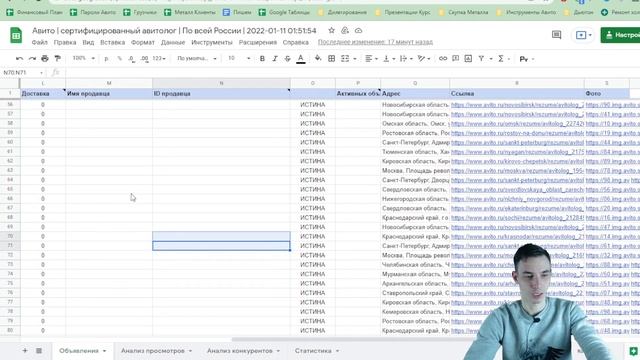
Task: Add a new sheet with plus
Action: click(x=25, y=351)
